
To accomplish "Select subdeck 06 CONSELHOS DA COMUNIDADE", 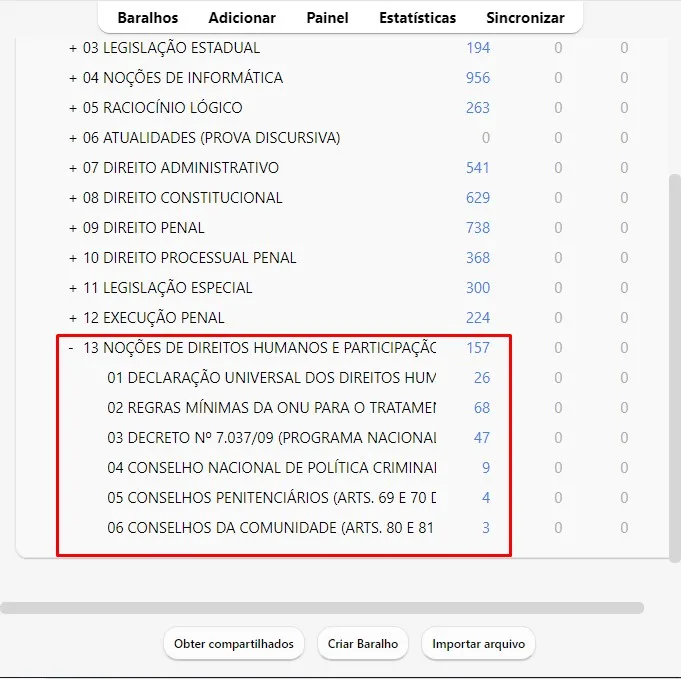I will (270, 527).
